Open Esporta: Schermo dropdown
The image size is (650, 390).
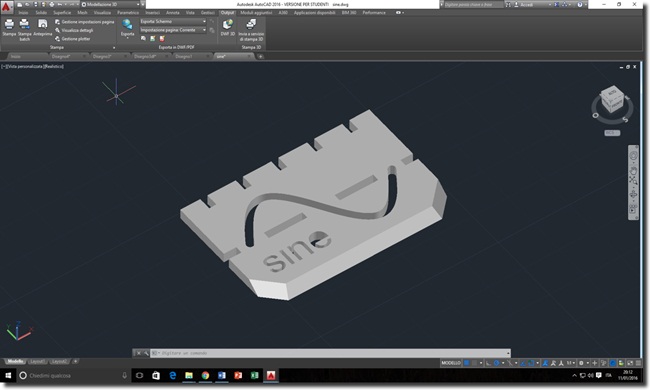point(173,21)
